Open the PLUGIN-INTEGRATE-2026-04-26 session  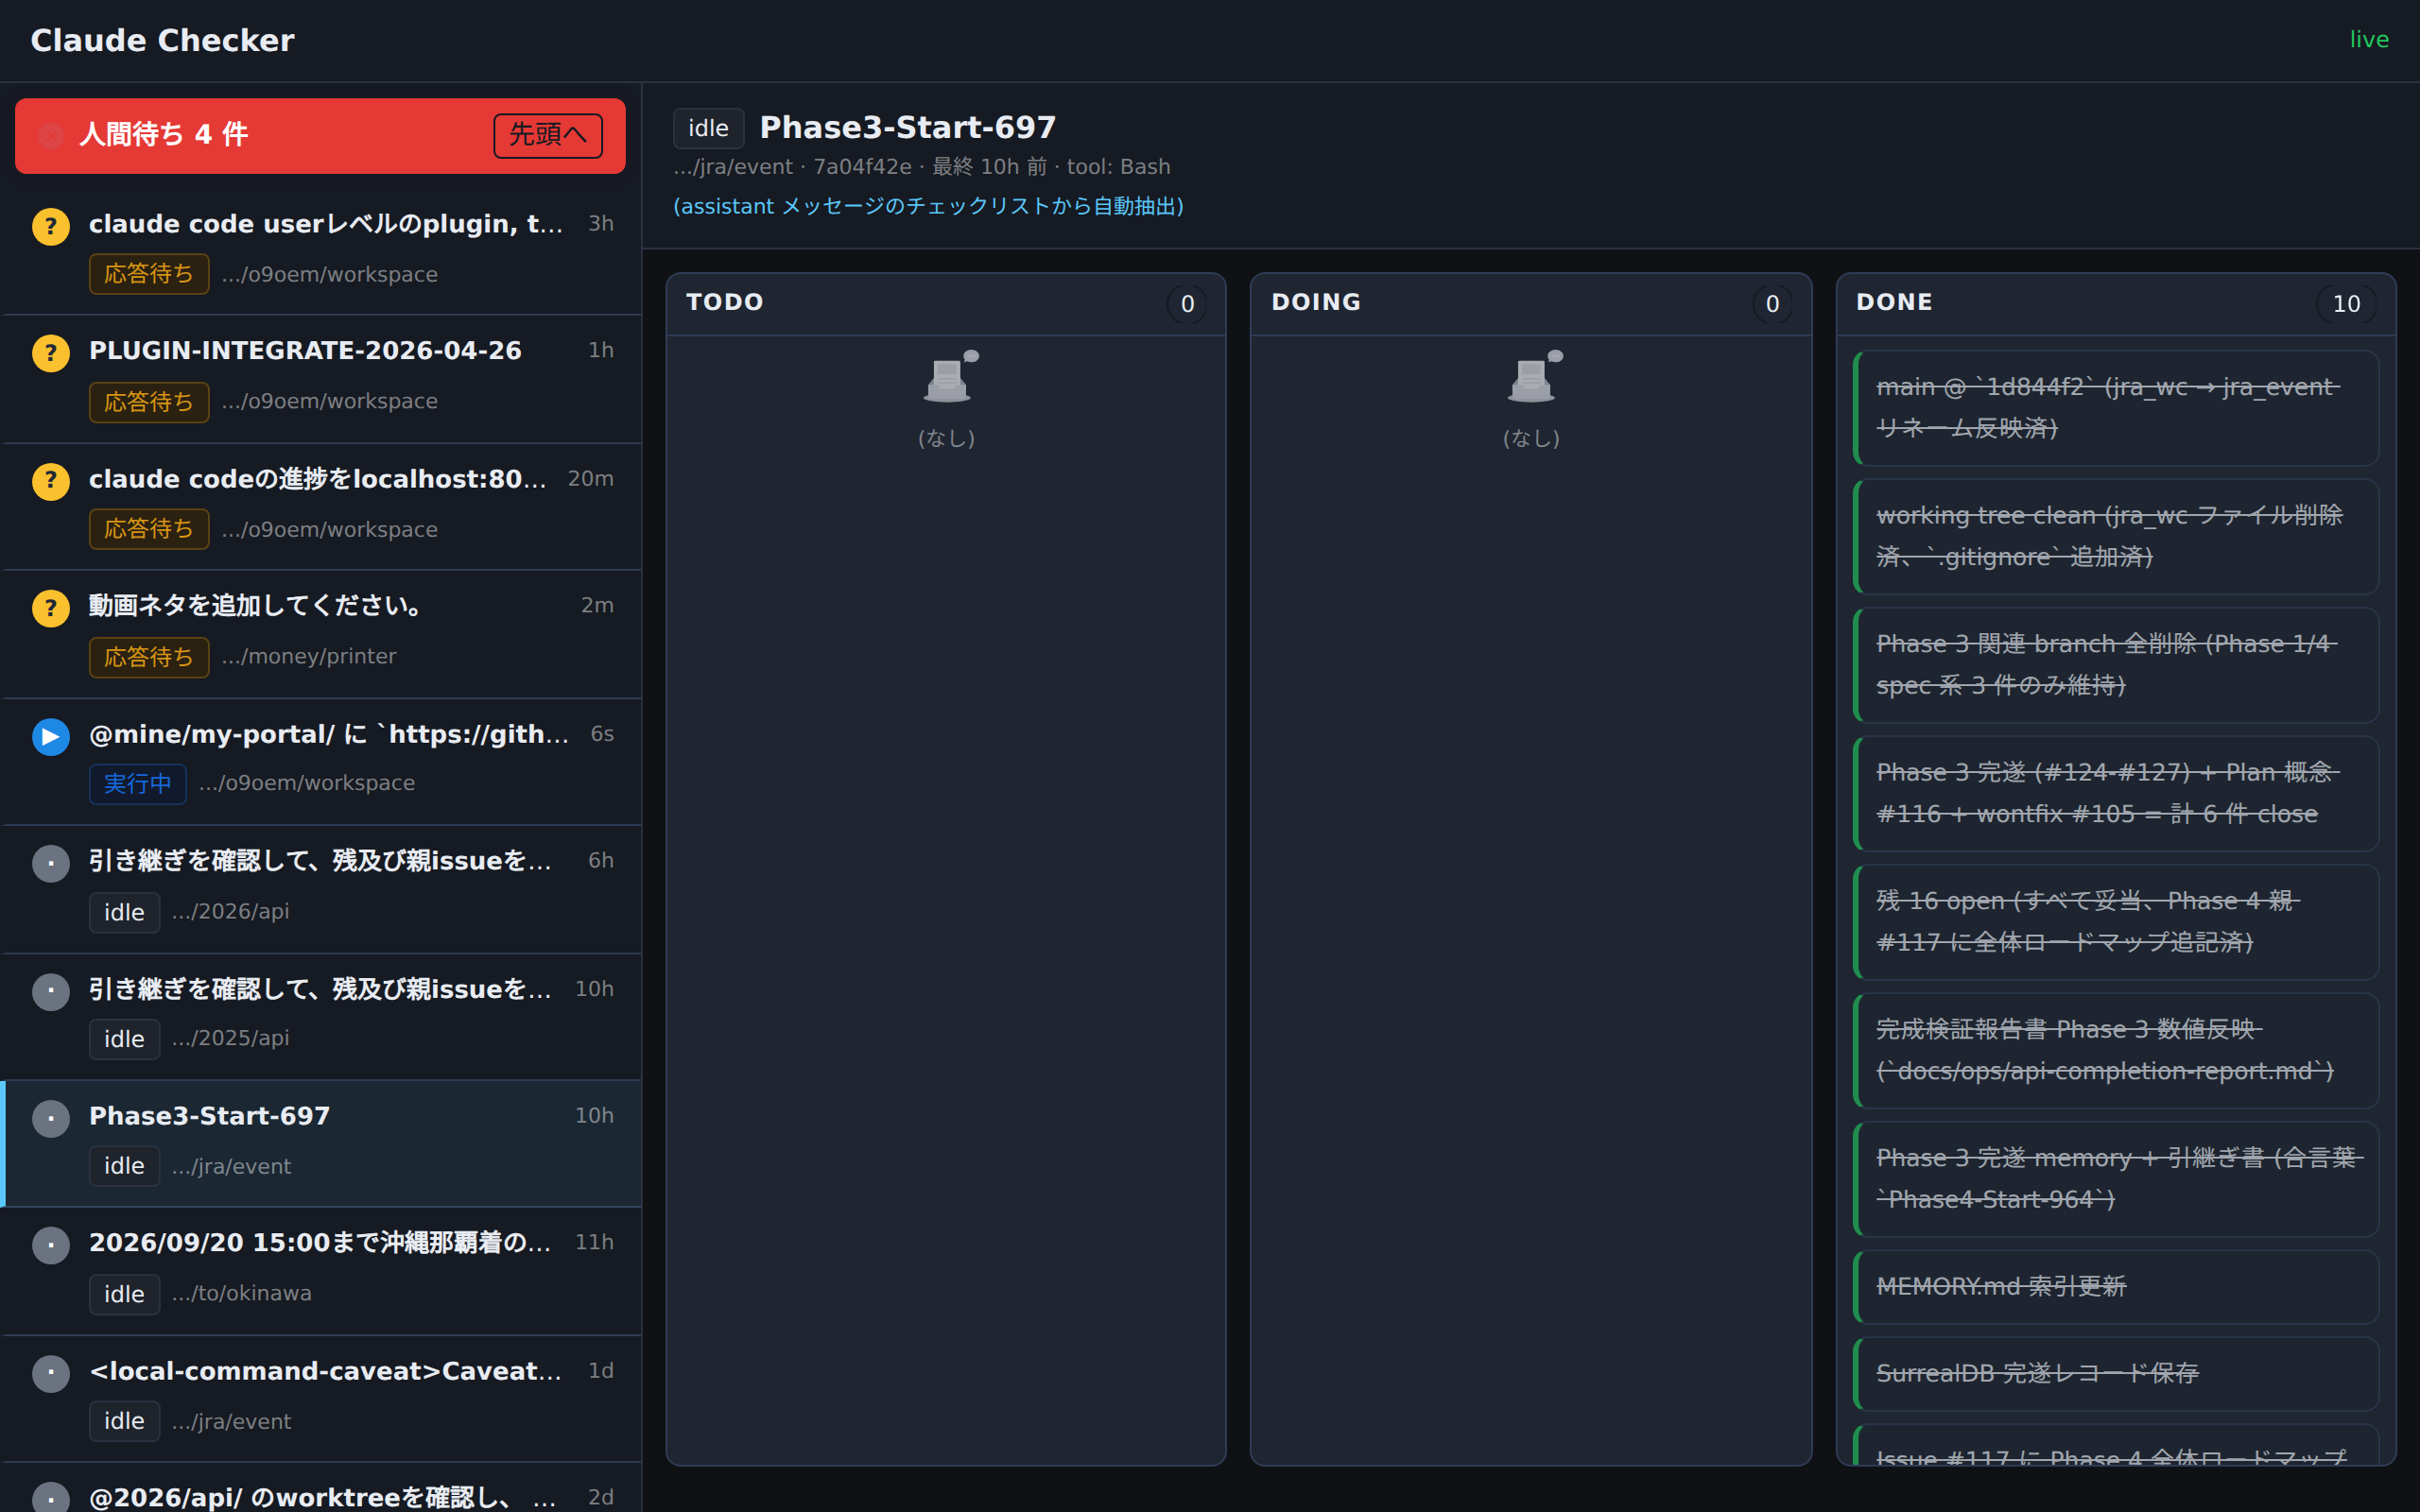pyautogui.click(x=322, y=379)
